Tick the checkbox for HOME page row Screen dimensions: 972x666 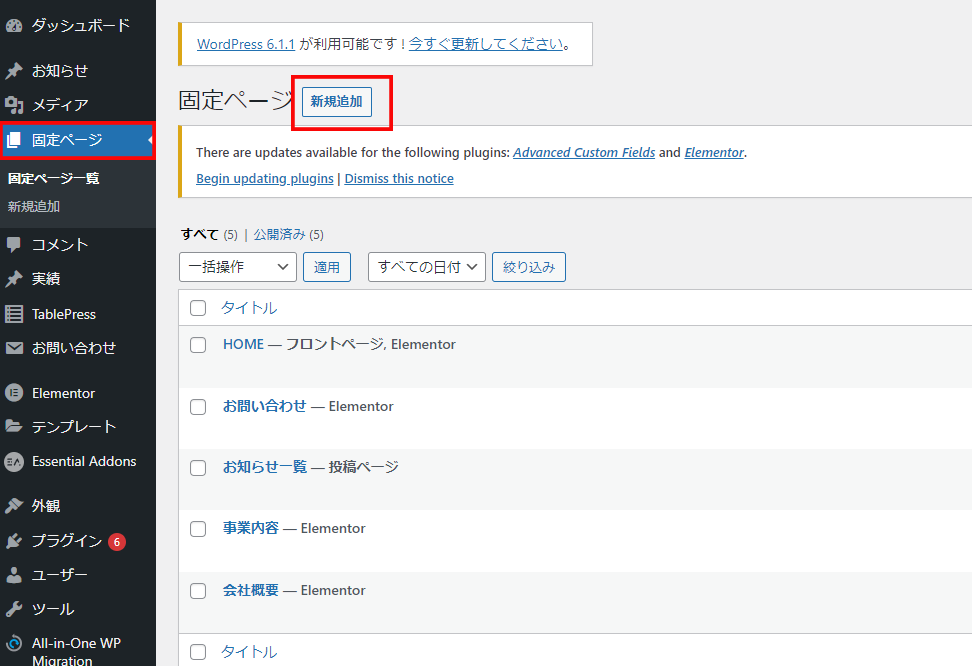tap(198, 345)
